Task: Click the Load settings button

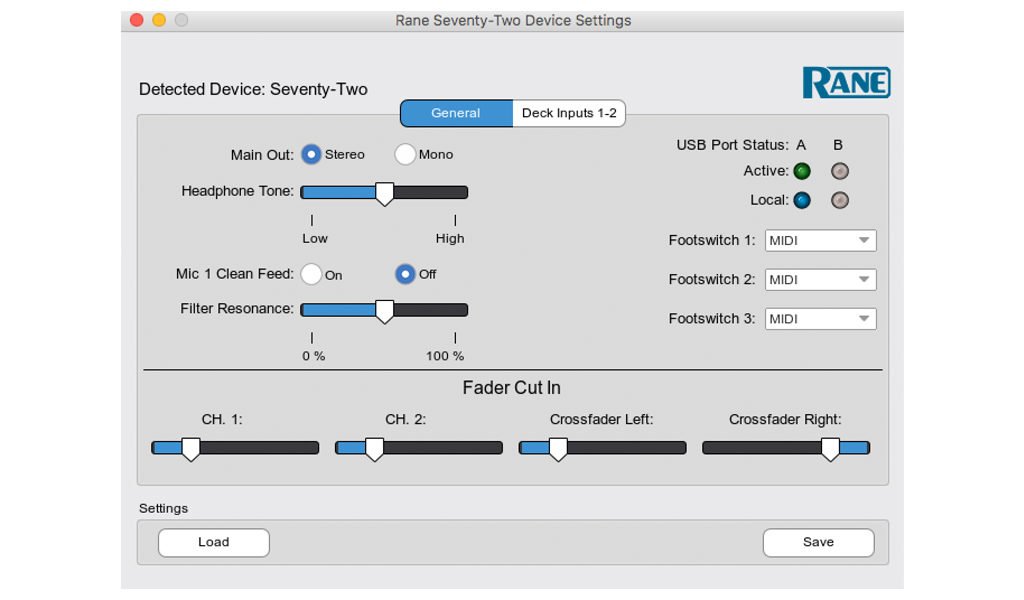Action: click(214, 542)
